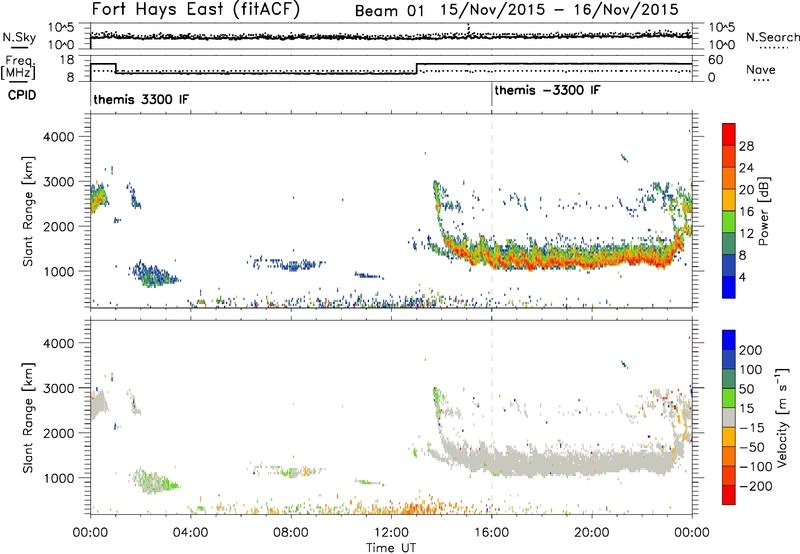
Task: Click the 'Nave' legend label
Action: click(760, 69)
